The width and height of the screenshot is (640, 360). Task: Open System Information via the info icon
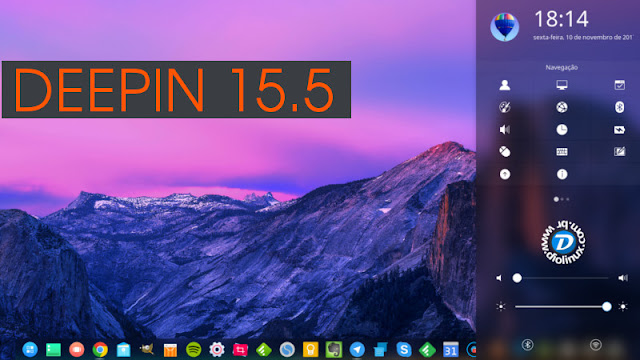[x=562, y=174]
